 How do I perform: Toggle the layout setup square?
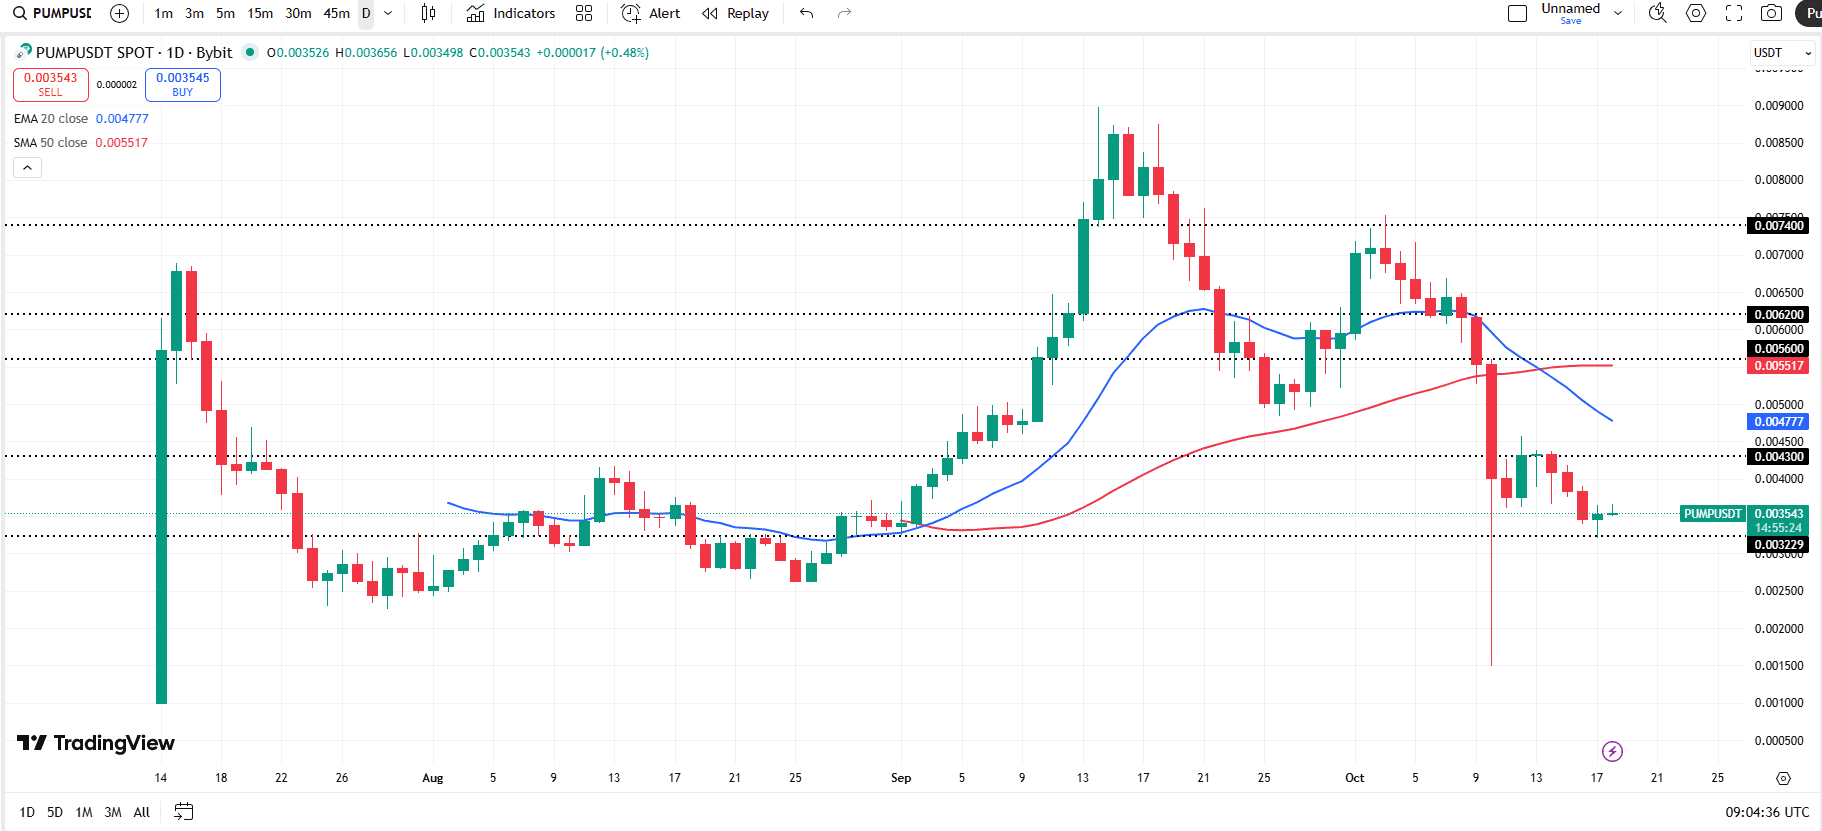pyautogui.click(x=1517, y=13)
